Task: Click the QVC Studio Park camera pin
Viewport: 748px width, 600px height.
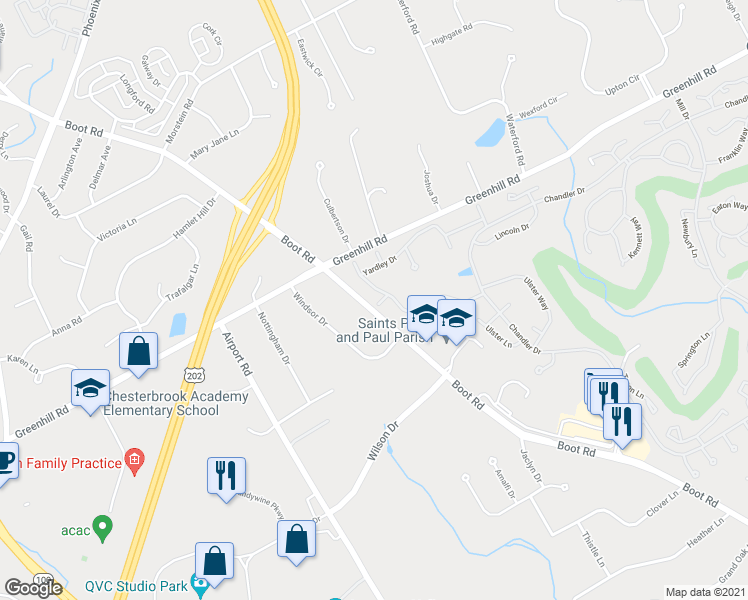Action: pos(199,586)
